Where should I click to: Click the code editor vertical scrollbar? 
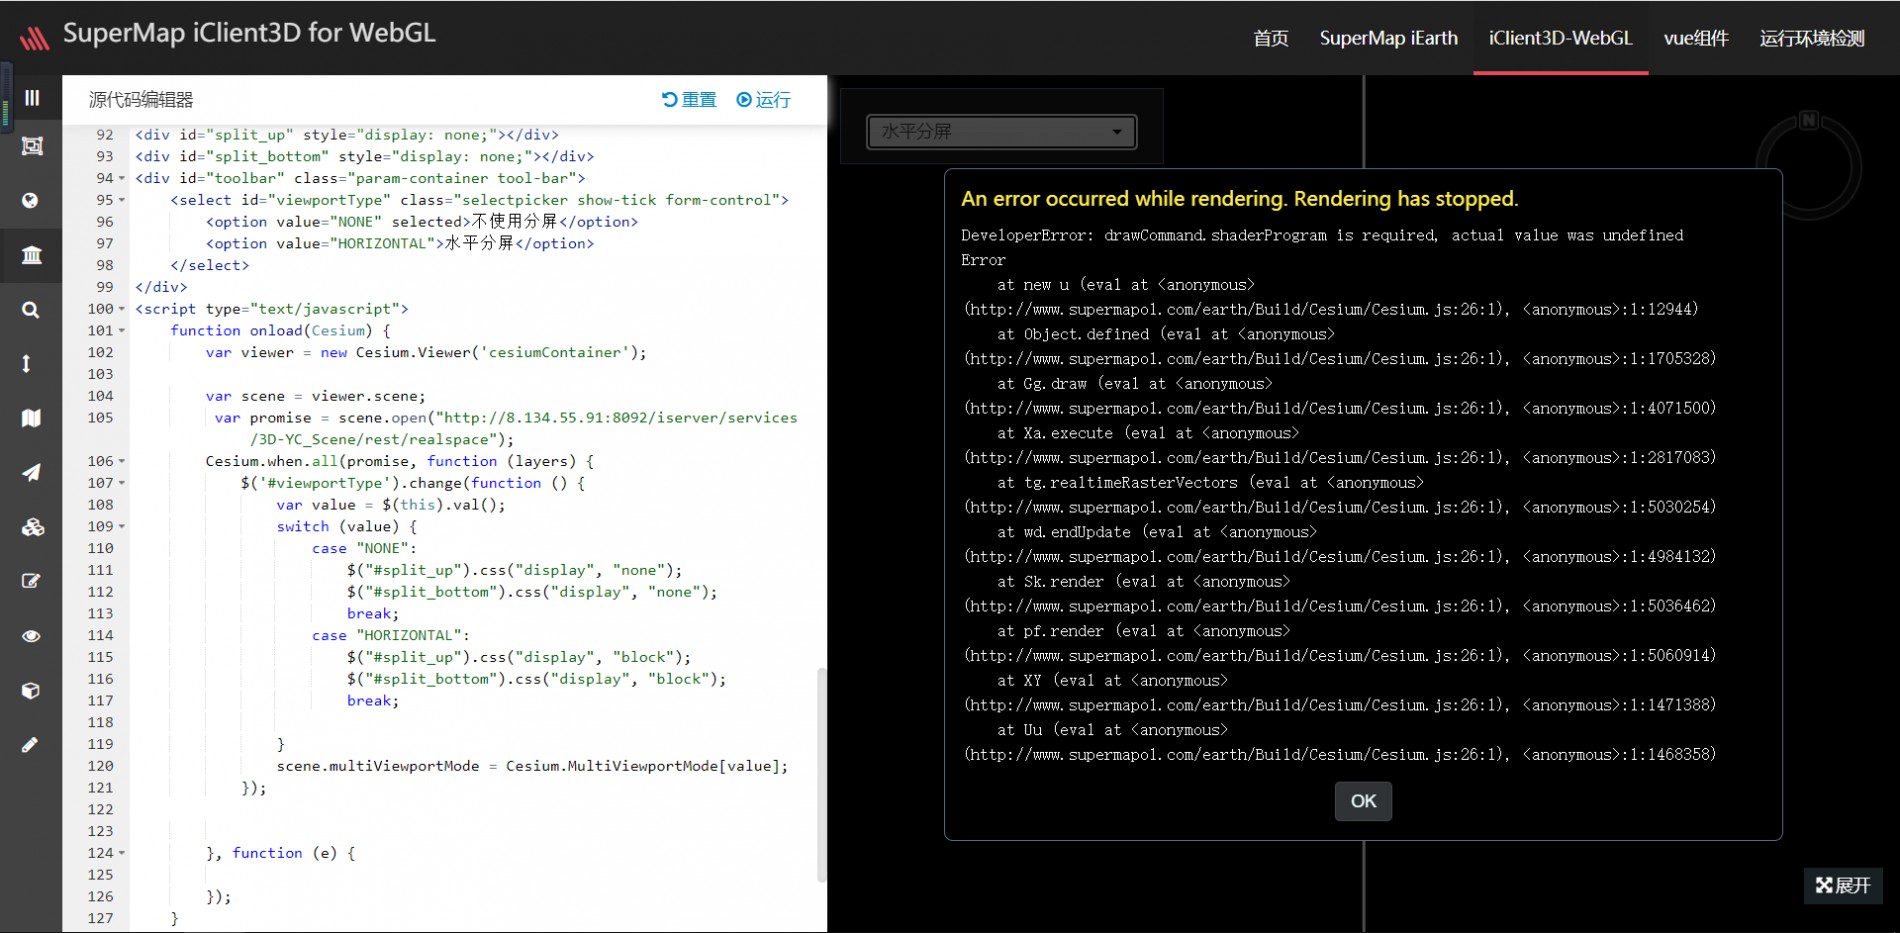click(x=822, y=775)
